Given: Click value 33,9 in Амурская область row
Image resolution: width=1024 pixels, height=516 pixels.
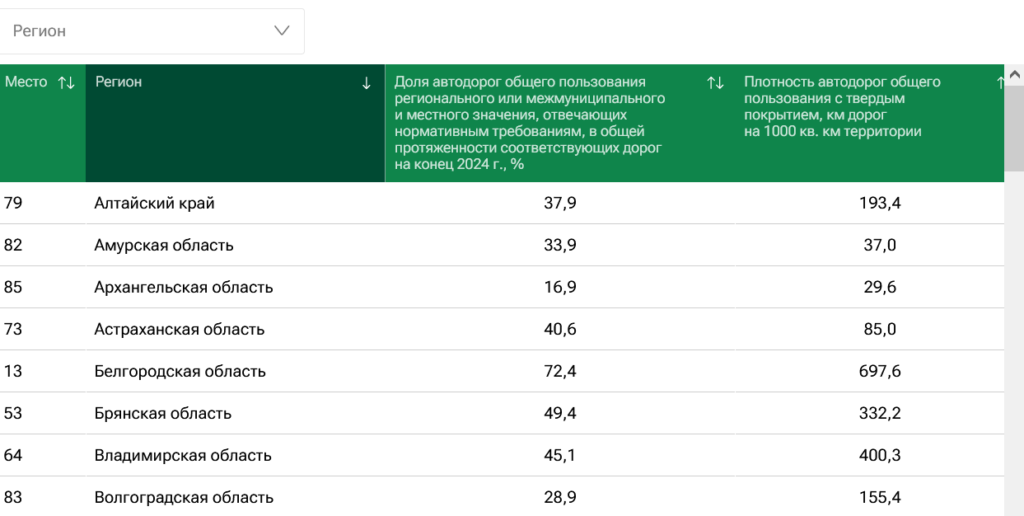Looking at the screenshot, I should (560, 245).
